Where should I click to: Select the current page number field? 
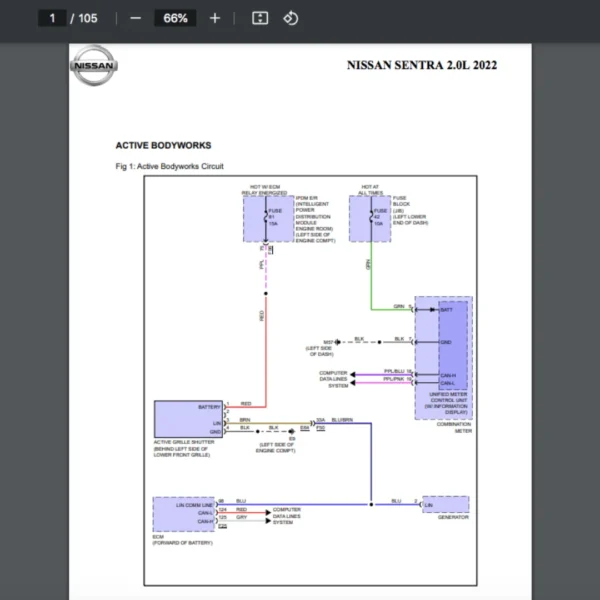tap(52, 18)
